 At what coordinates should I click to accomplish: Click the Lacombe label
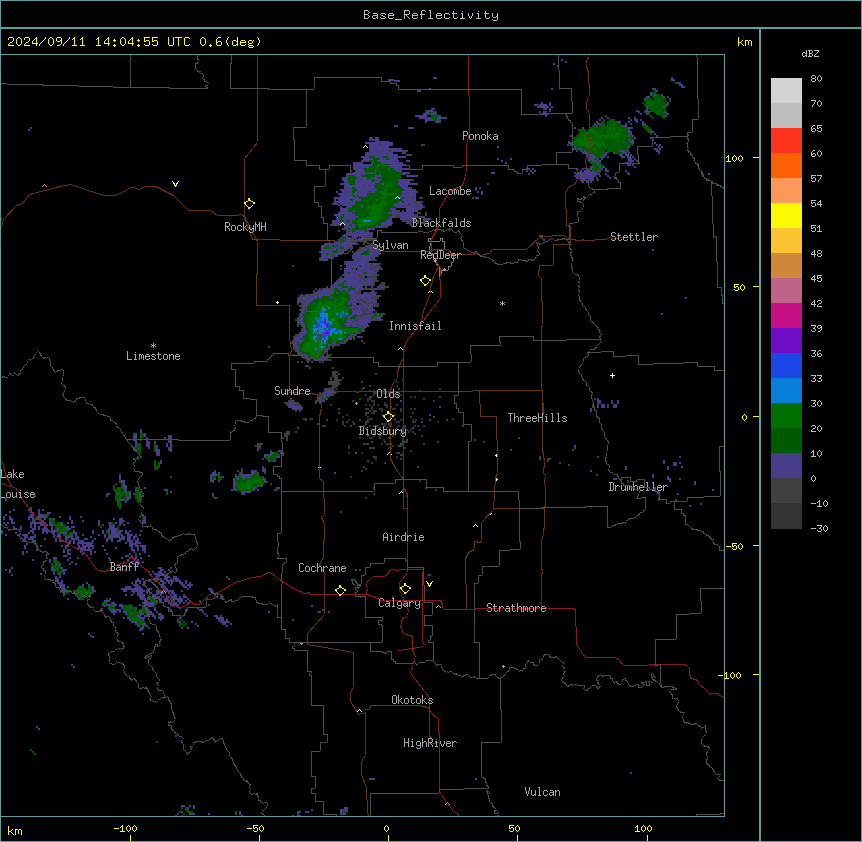[450, 191]
